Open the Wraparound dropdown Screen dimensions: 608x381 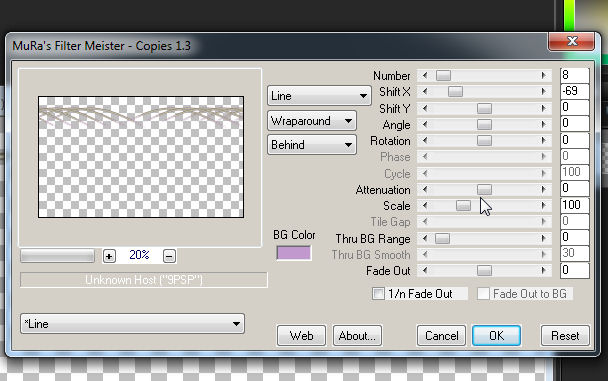(x=312, y=121)
